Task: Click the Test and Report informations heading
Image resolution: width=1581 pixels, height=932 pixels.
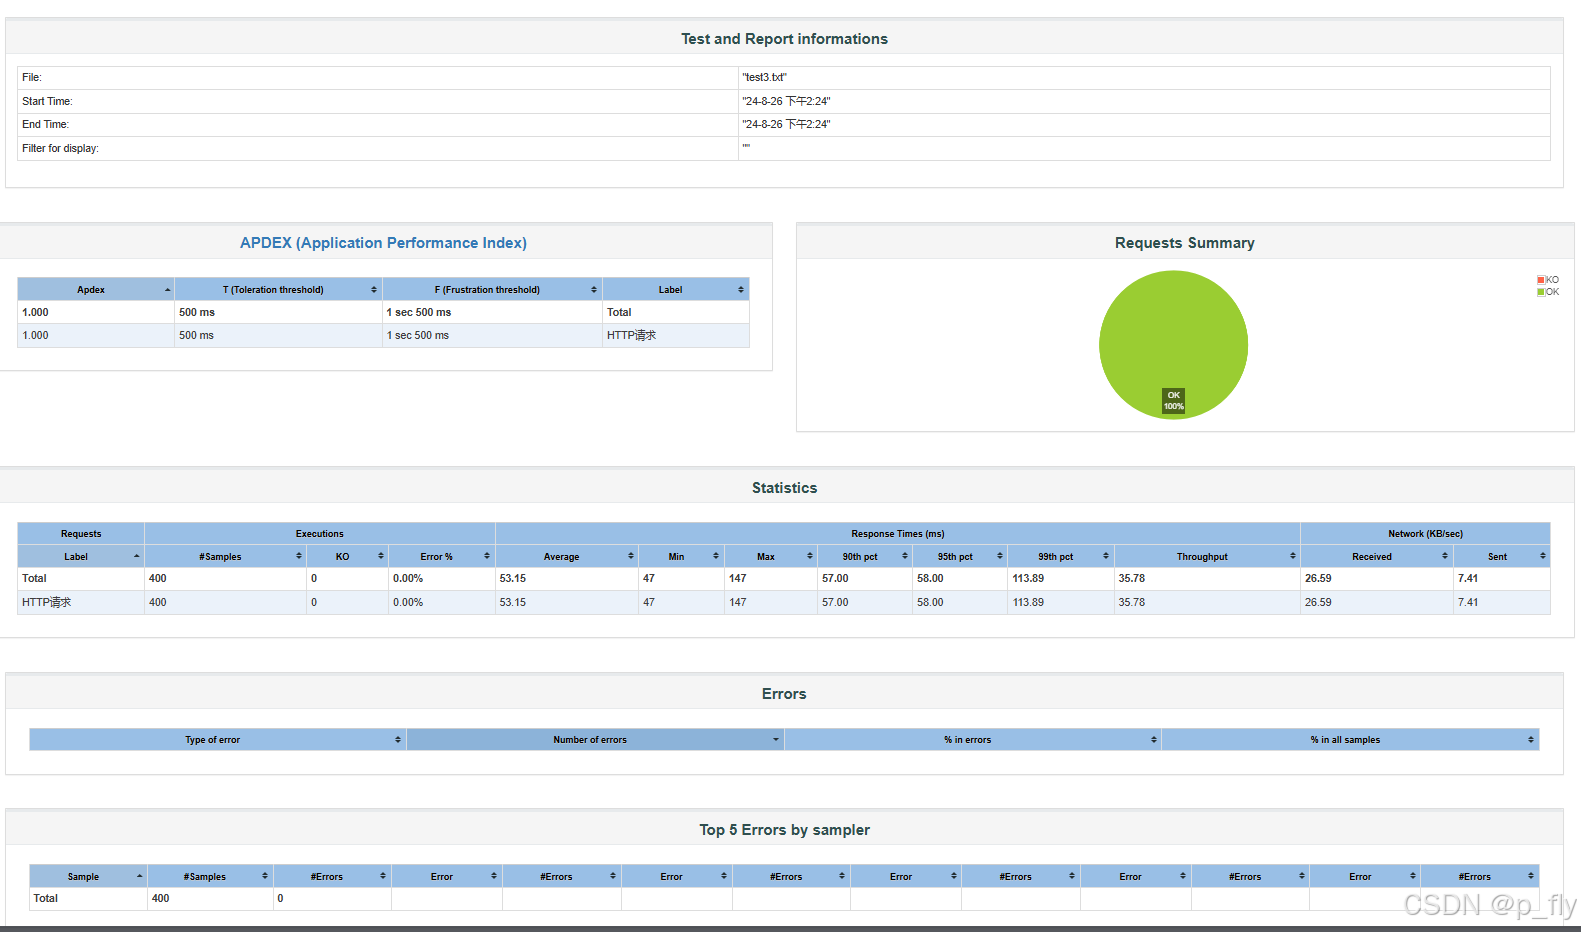Action: click(x=785, y=39)
